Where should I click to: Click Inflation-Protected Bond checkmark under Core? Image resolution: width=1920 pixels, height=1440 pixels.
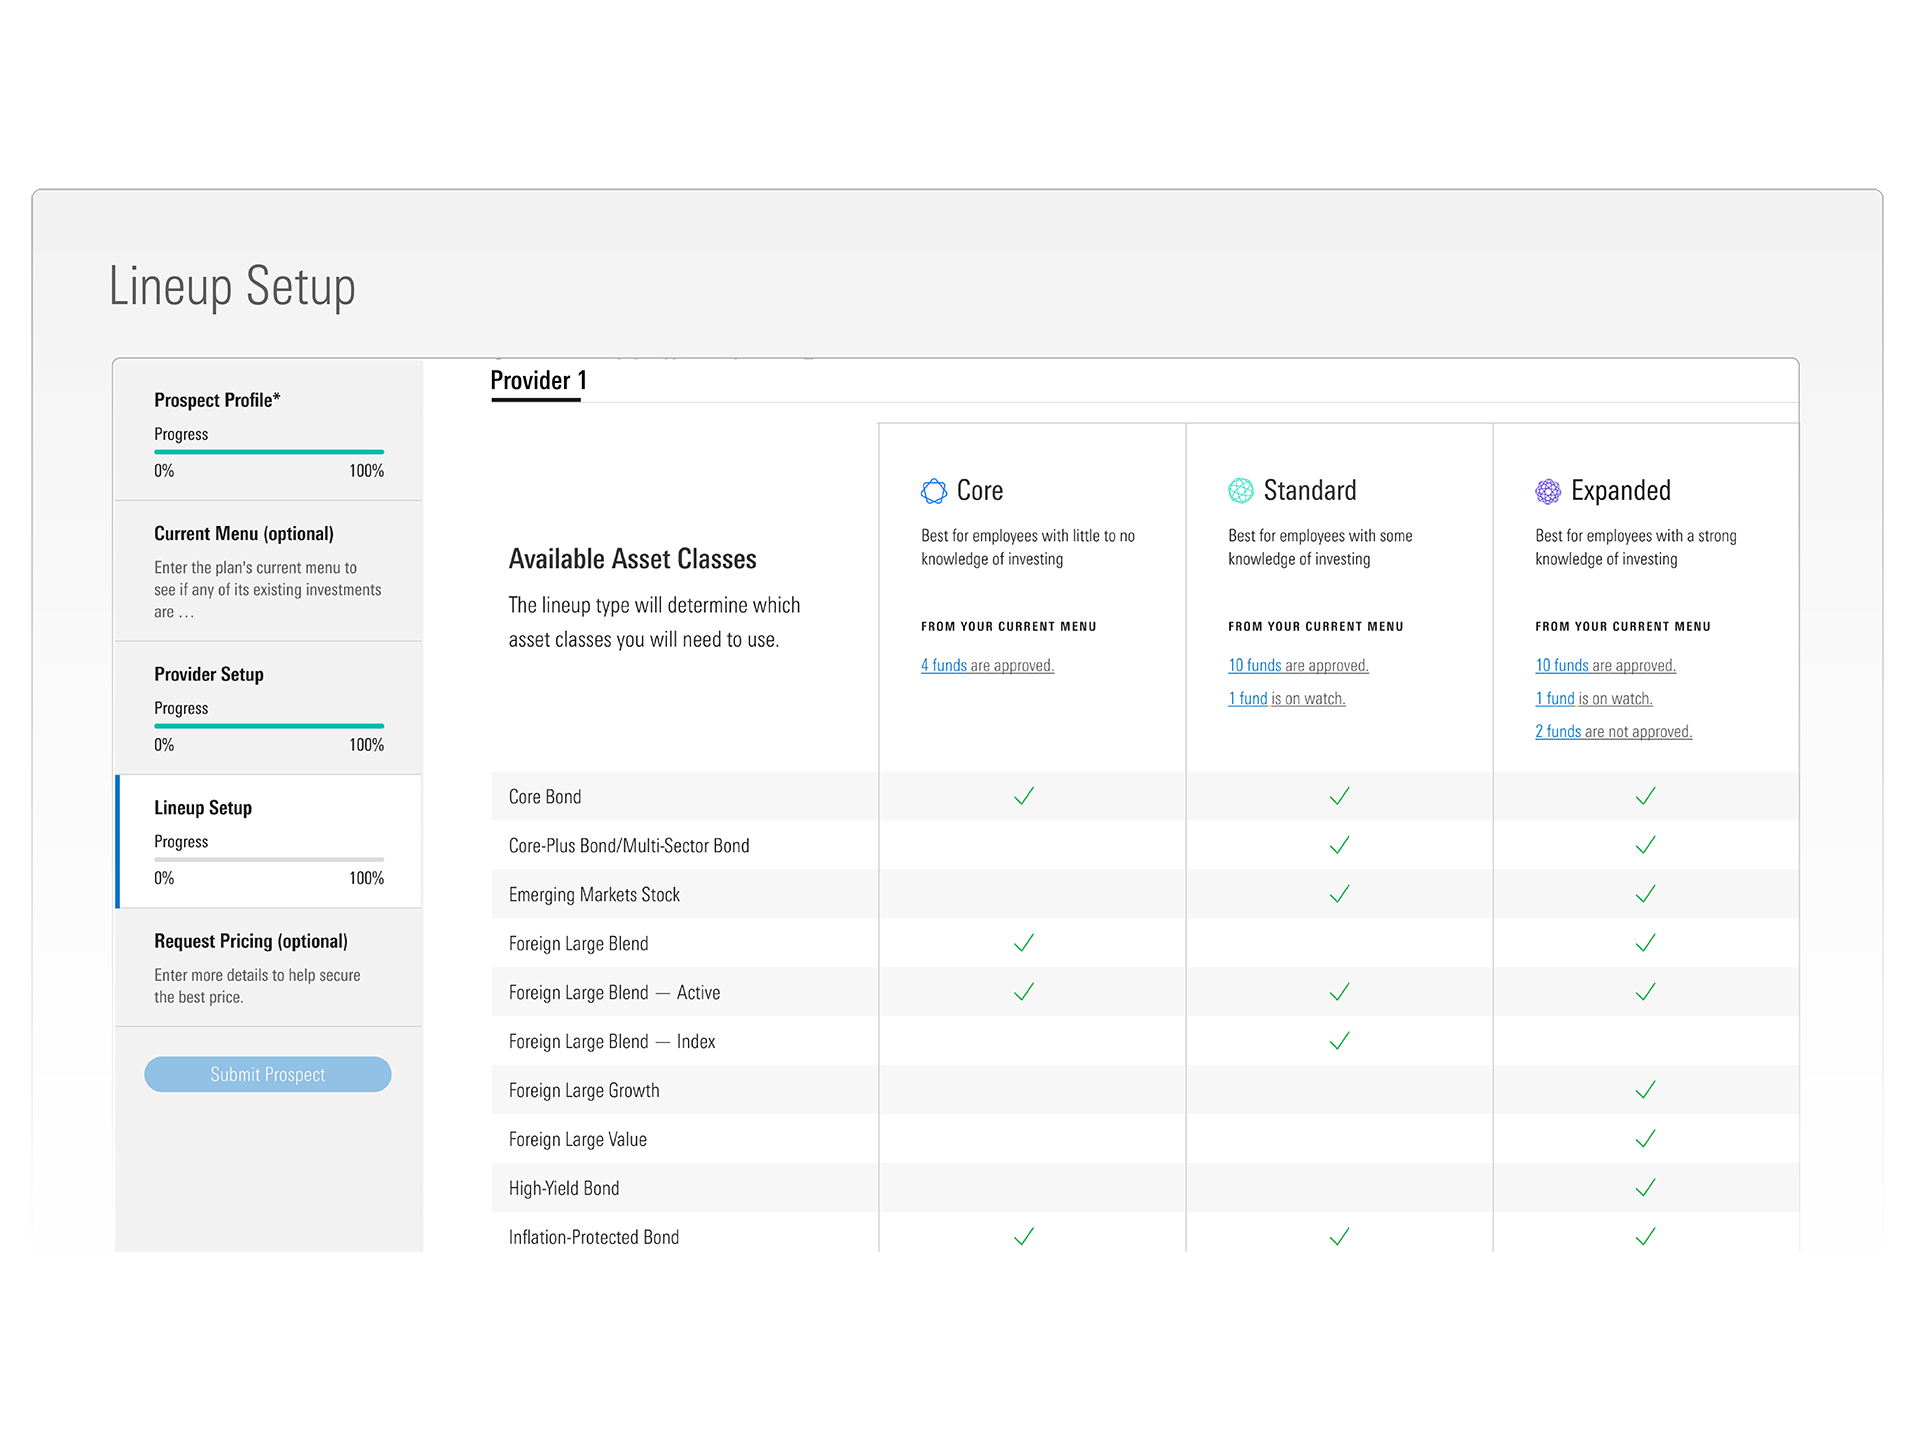(x=1023, y=1237)
